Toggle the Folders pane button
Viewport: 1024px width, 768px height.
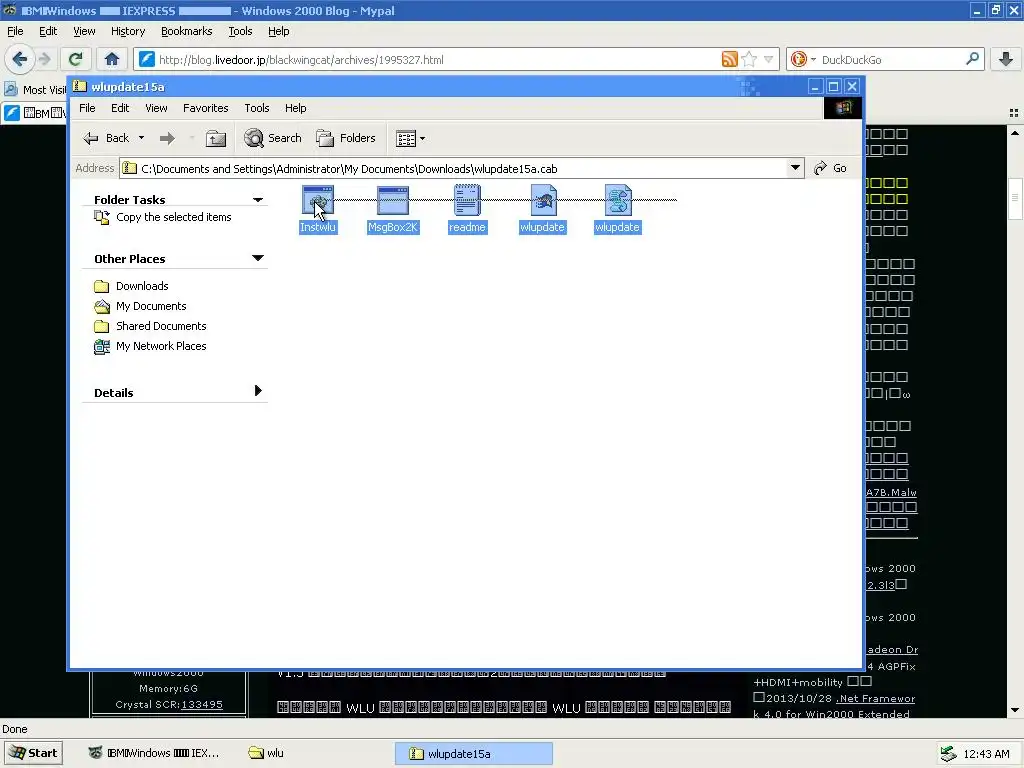coord(346,138)
